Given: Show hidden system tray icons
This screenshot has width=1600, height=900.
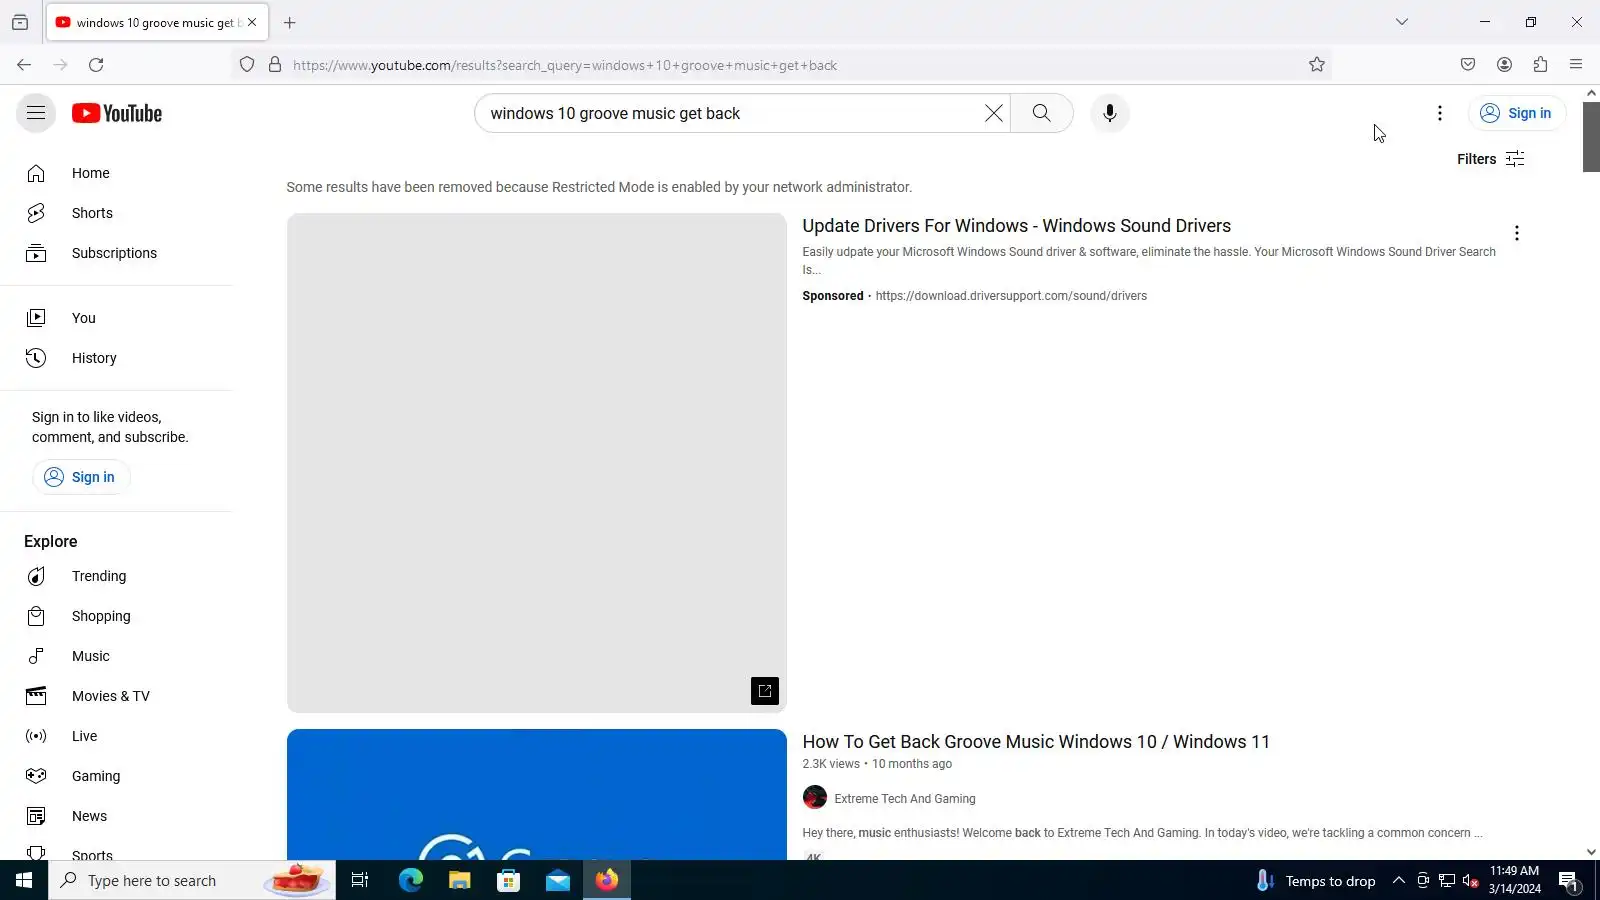Looking at the screenshot, I should tap(1399, 880).
